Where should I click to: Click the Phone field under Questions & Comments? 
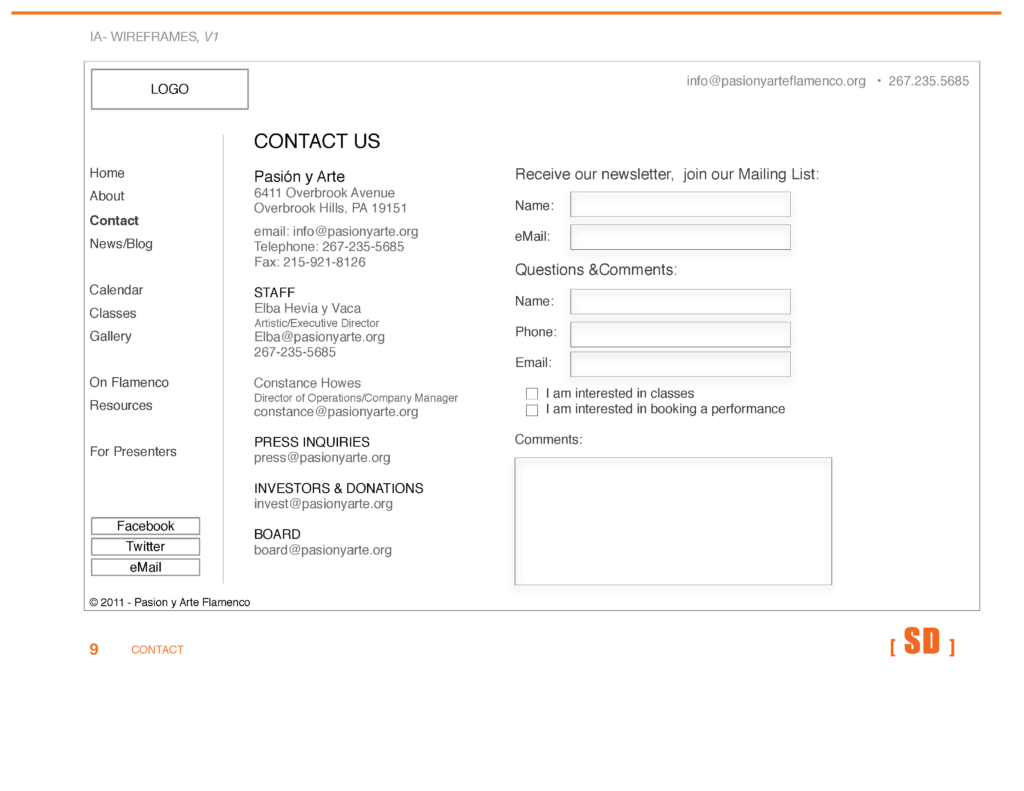(680, 333)
